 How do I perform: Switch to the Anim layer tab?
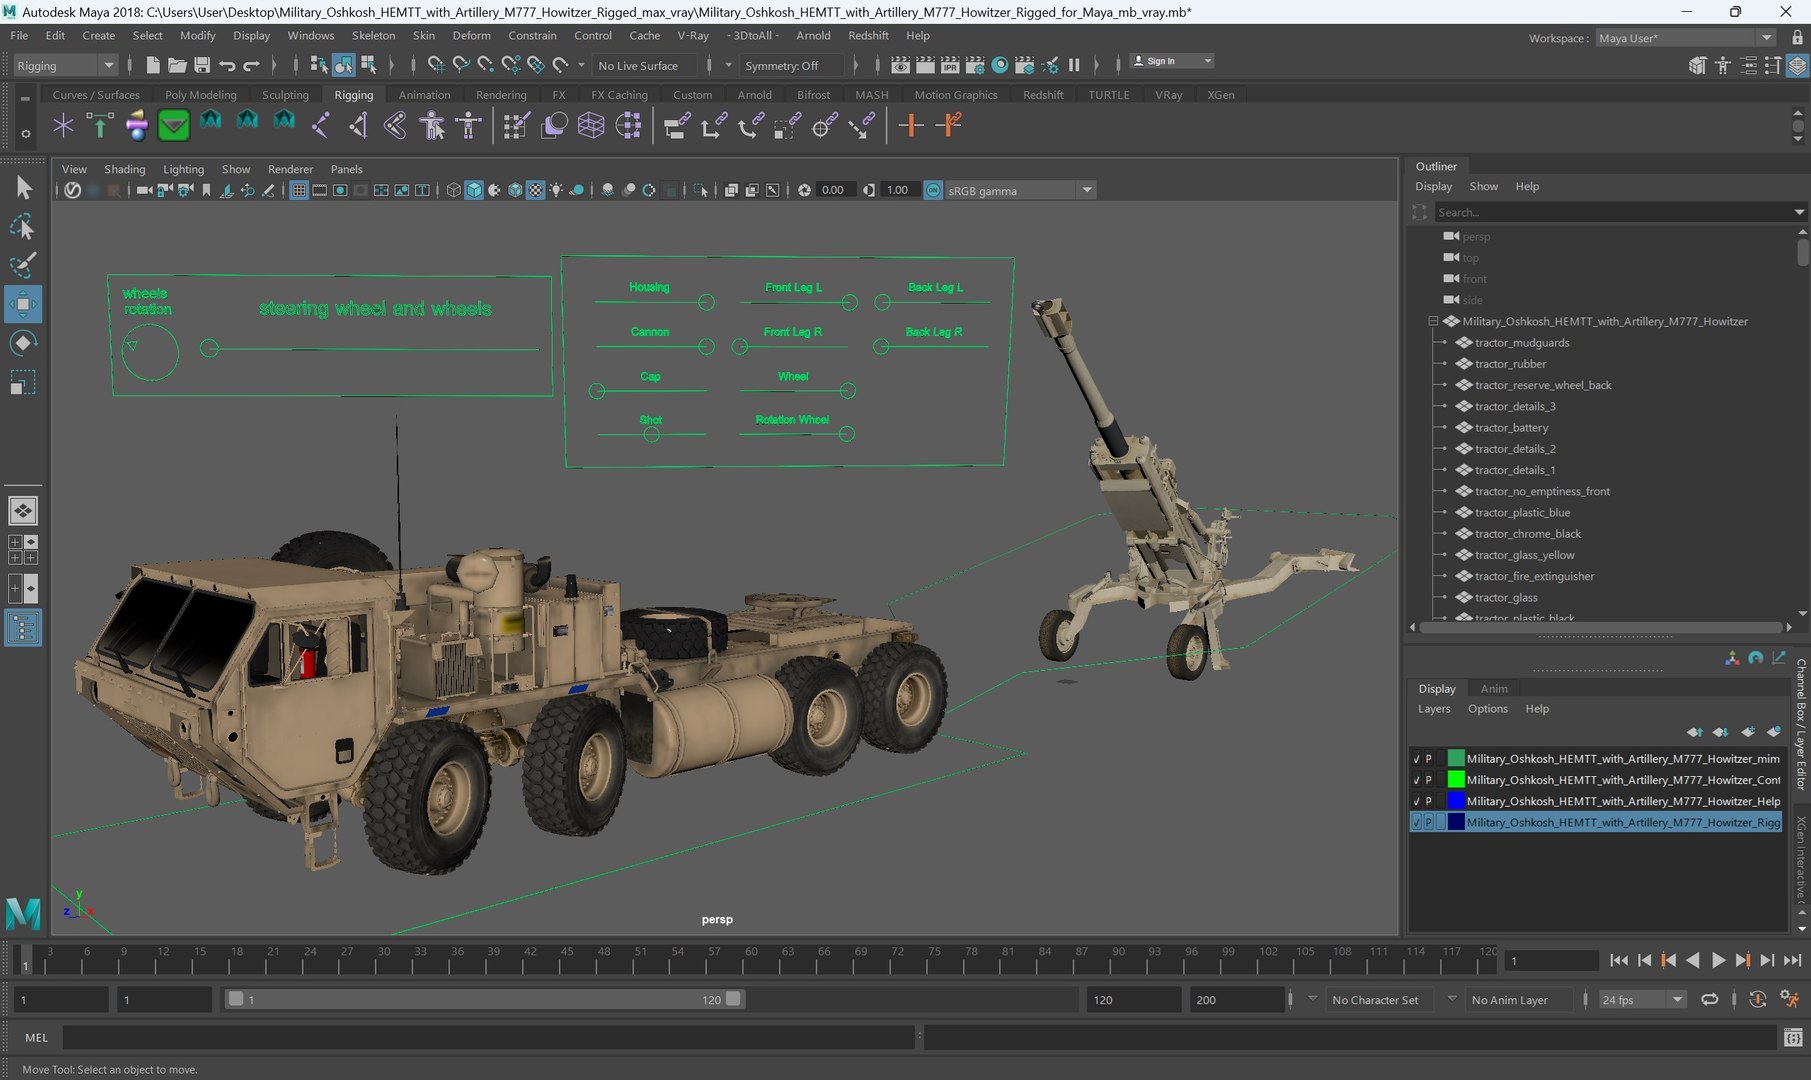1494,688
